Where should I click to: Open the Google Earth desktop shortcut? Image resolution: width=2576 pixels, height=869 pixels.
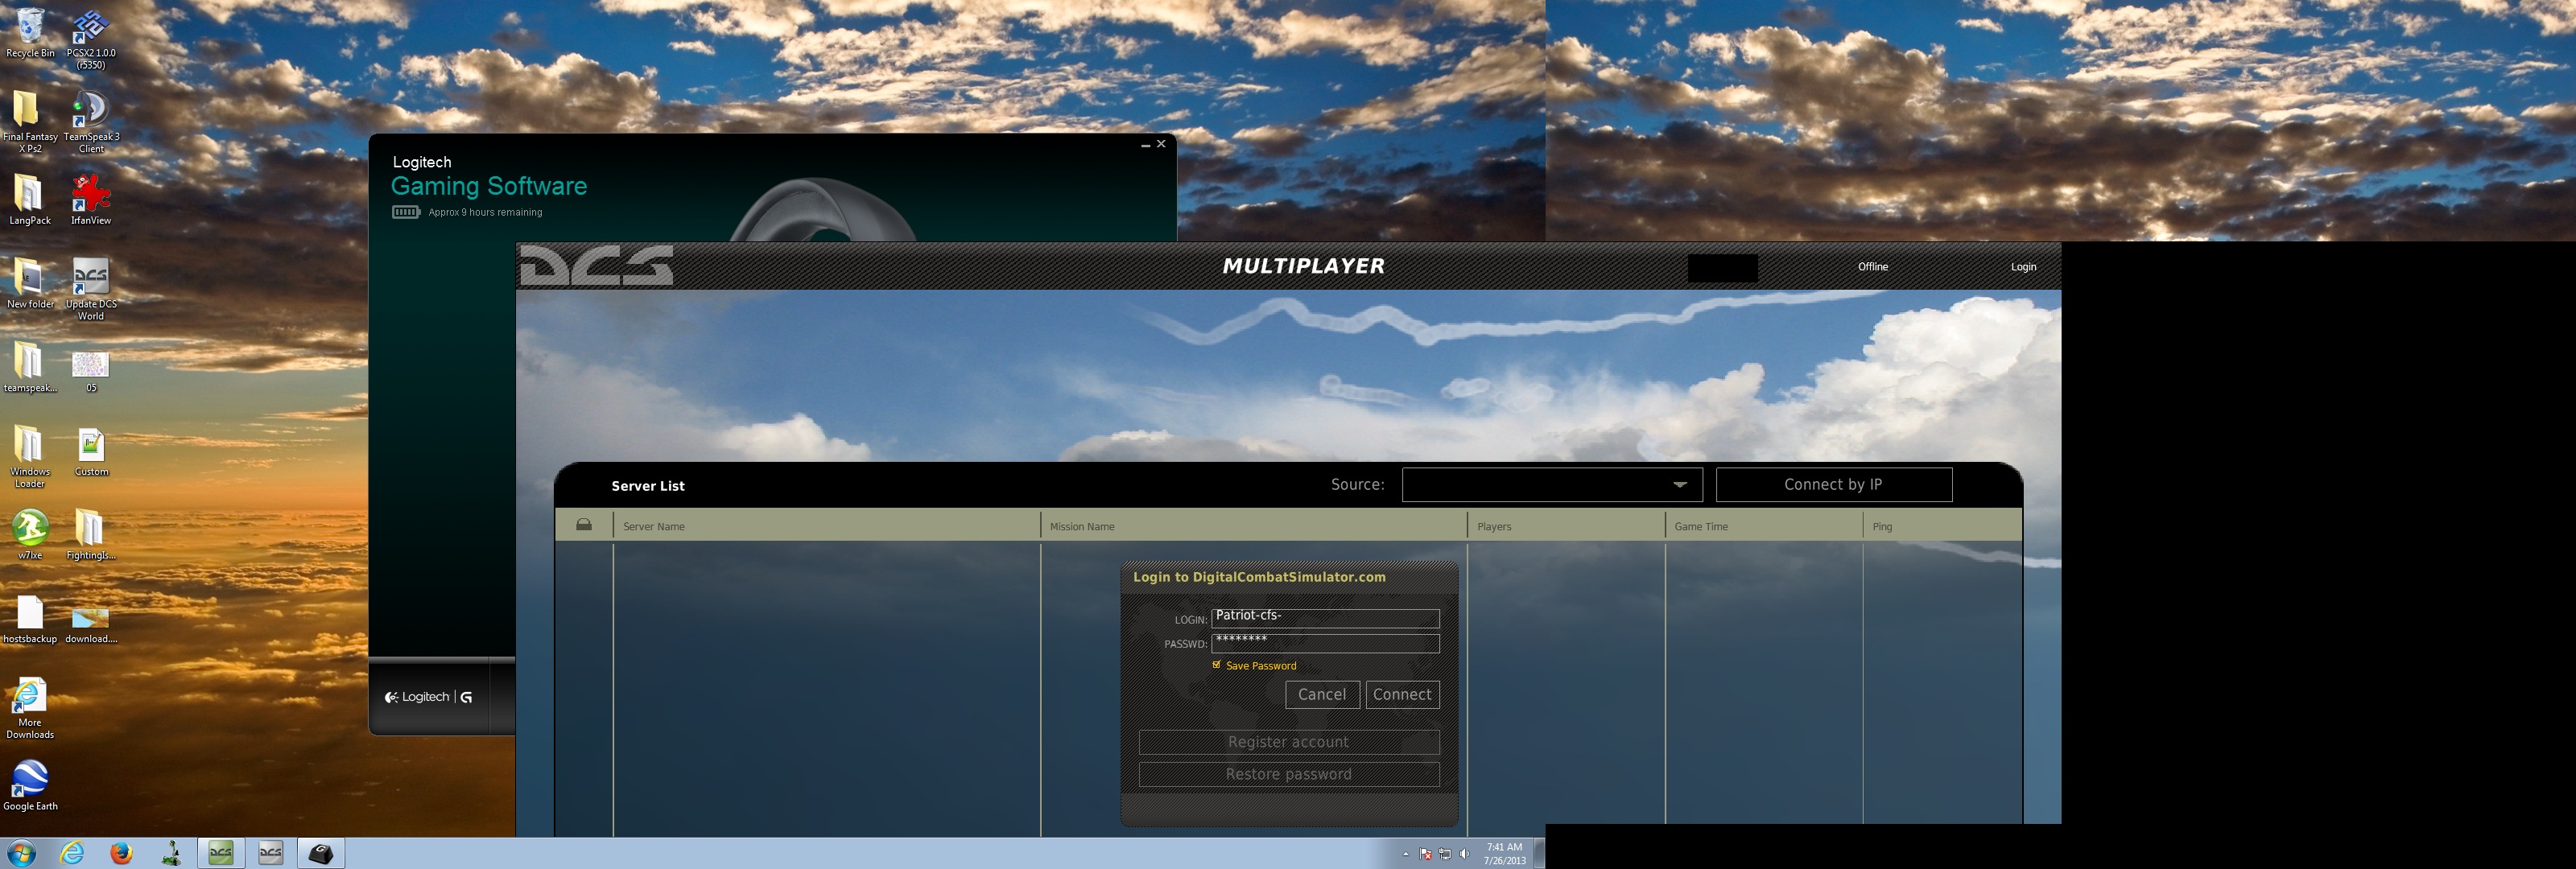30,786
